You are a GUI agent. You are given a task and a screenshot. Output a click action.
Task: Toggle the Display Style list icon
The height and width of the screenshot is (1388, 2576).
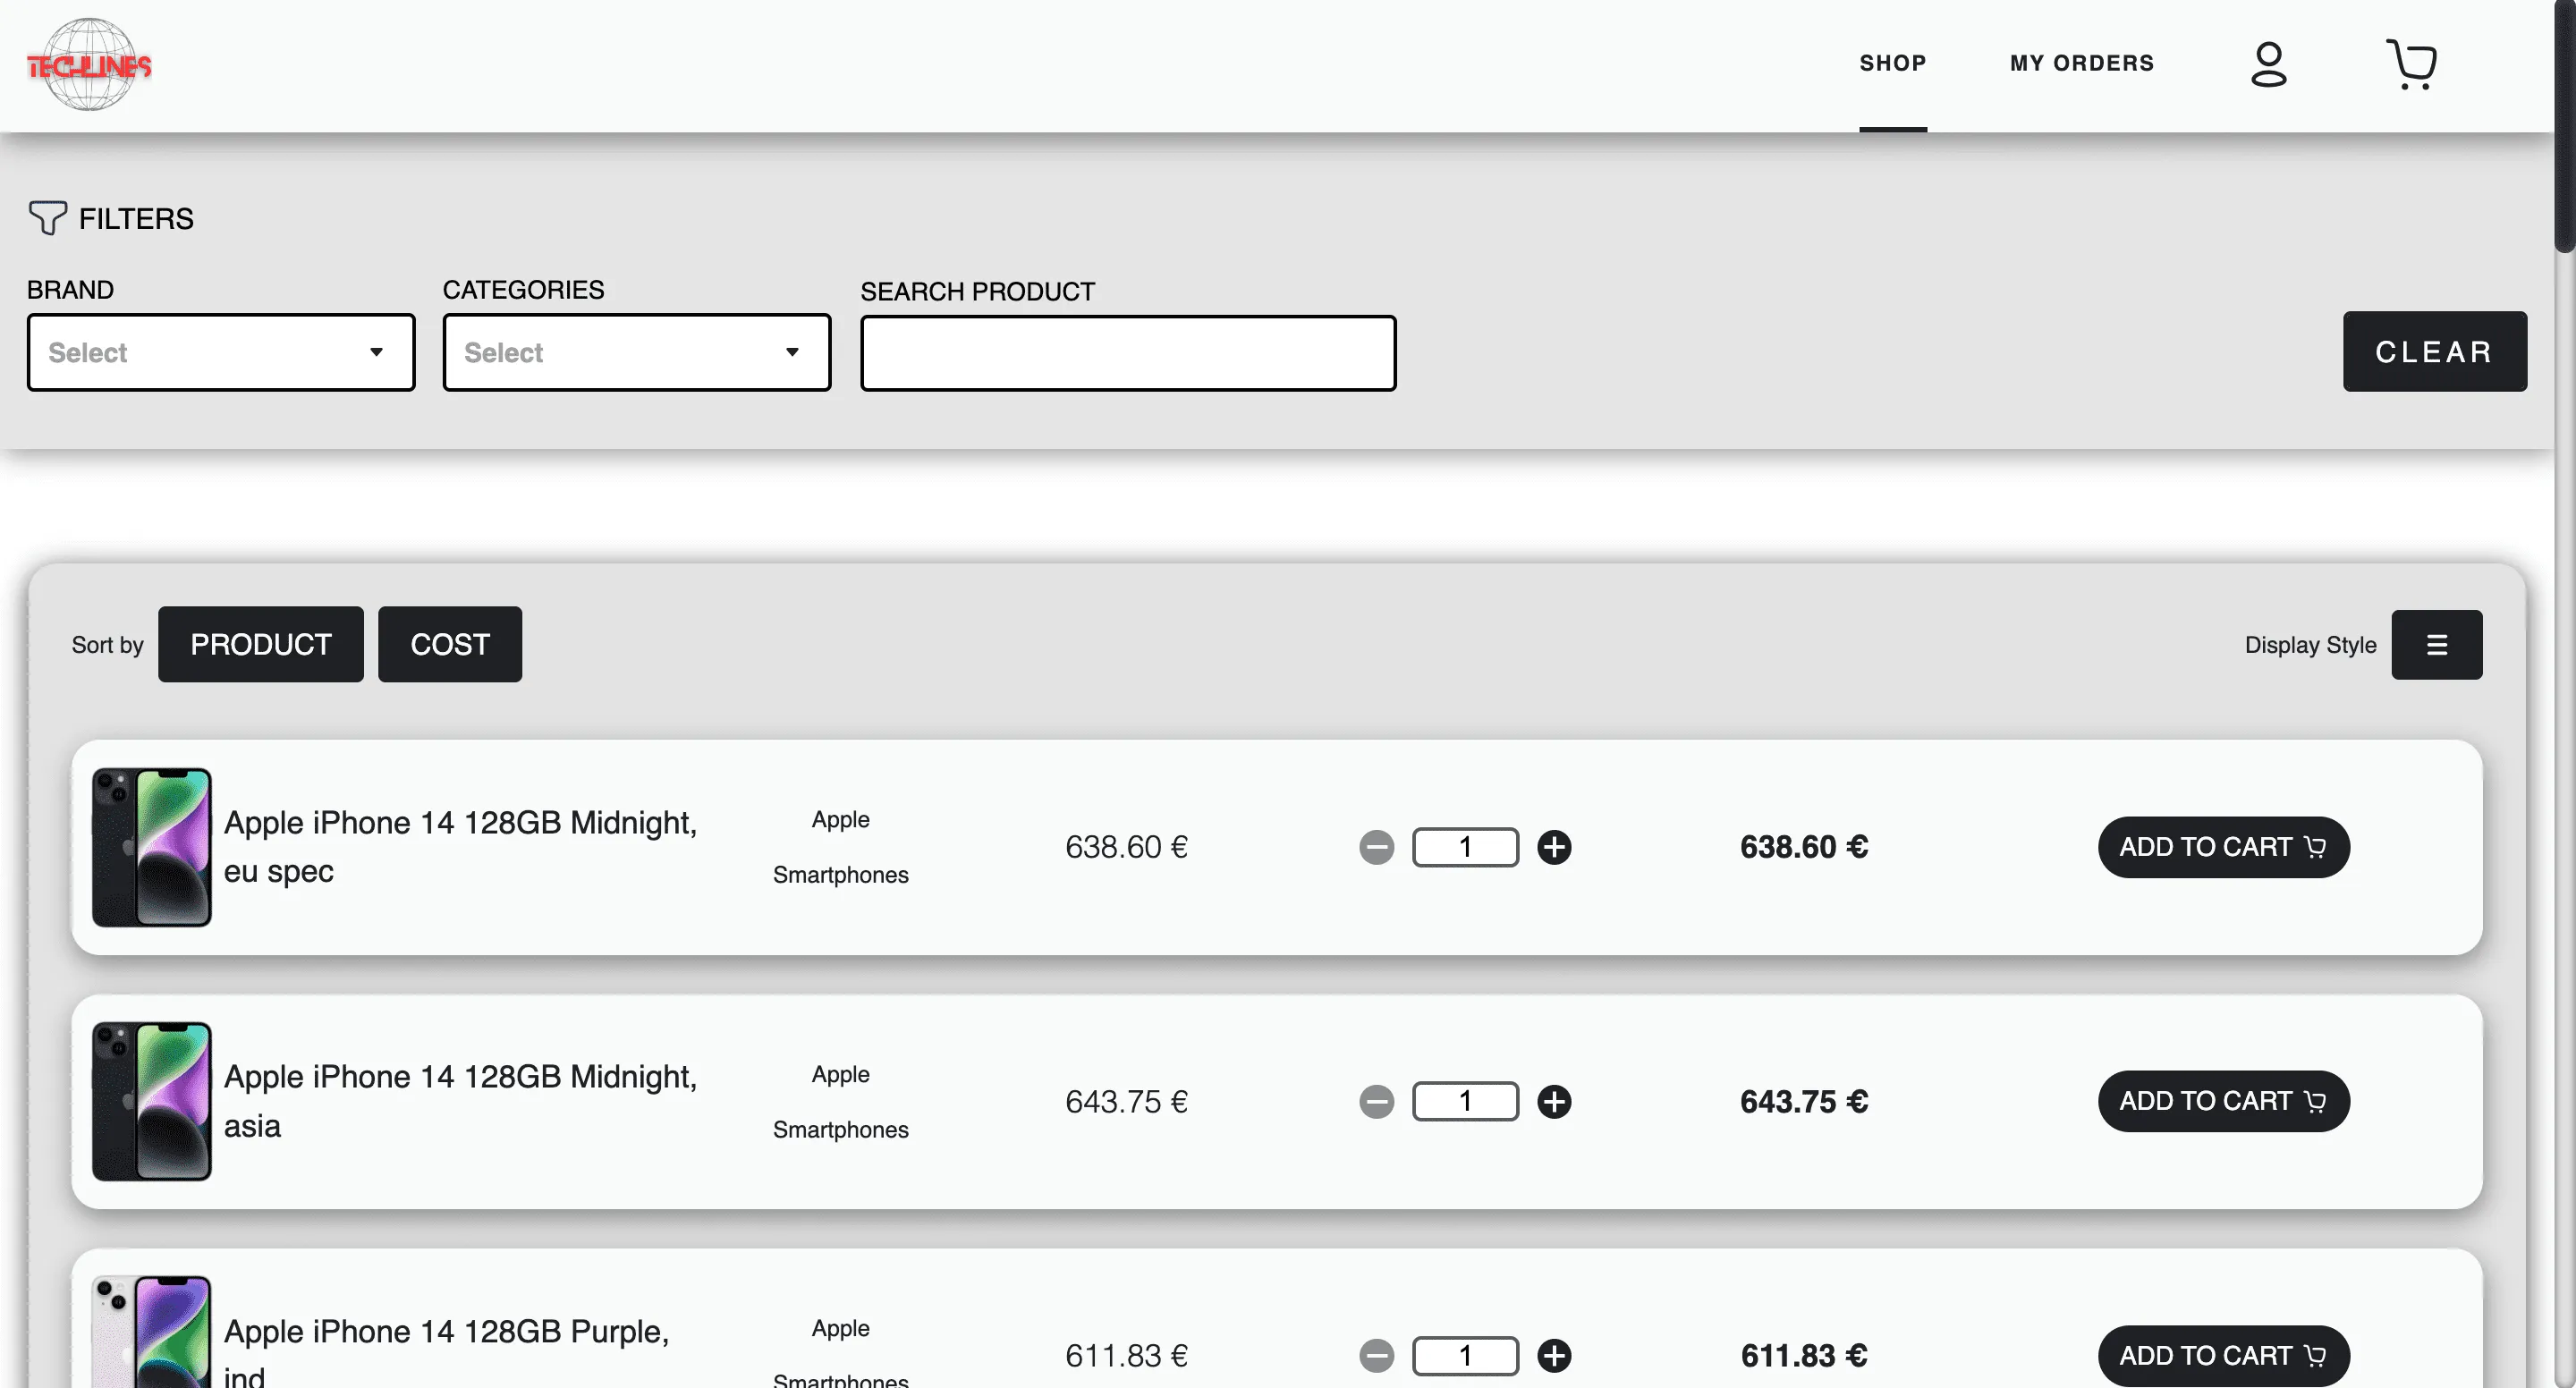[2436, 645]
